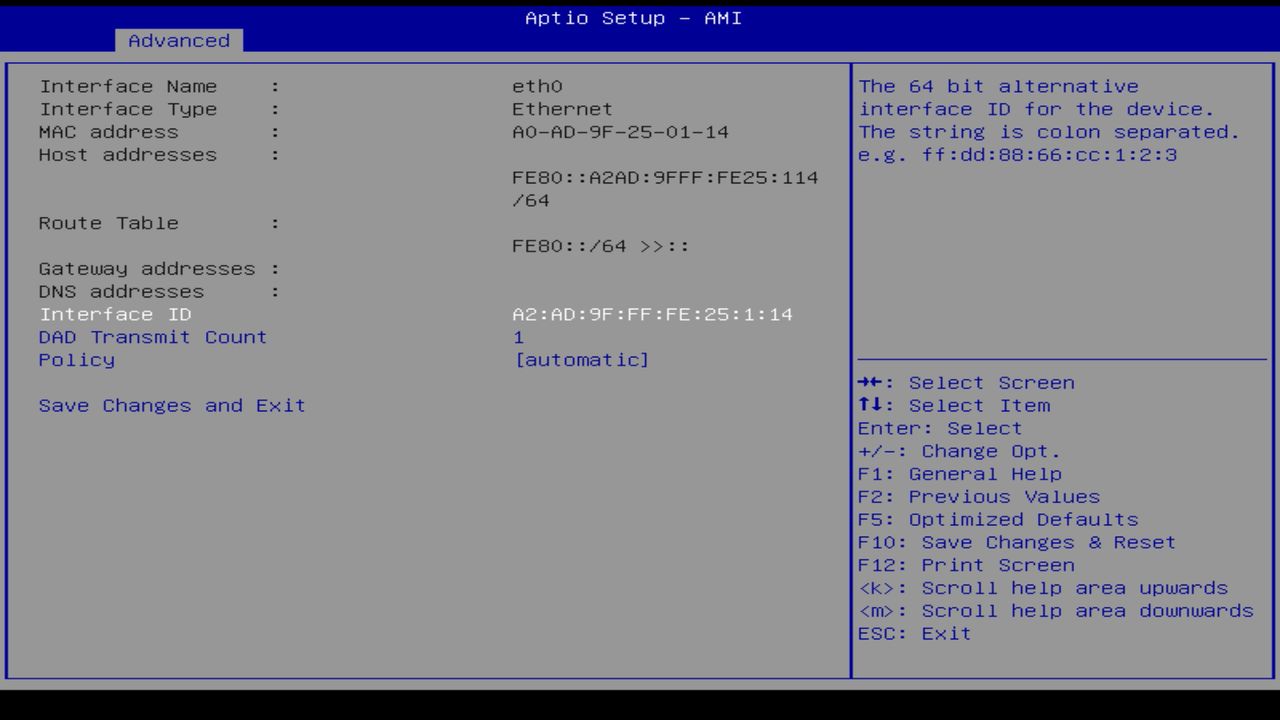Click the F1 General Help hint
The width and height of the screenshot is (1280, 720).
pos(960,473)
